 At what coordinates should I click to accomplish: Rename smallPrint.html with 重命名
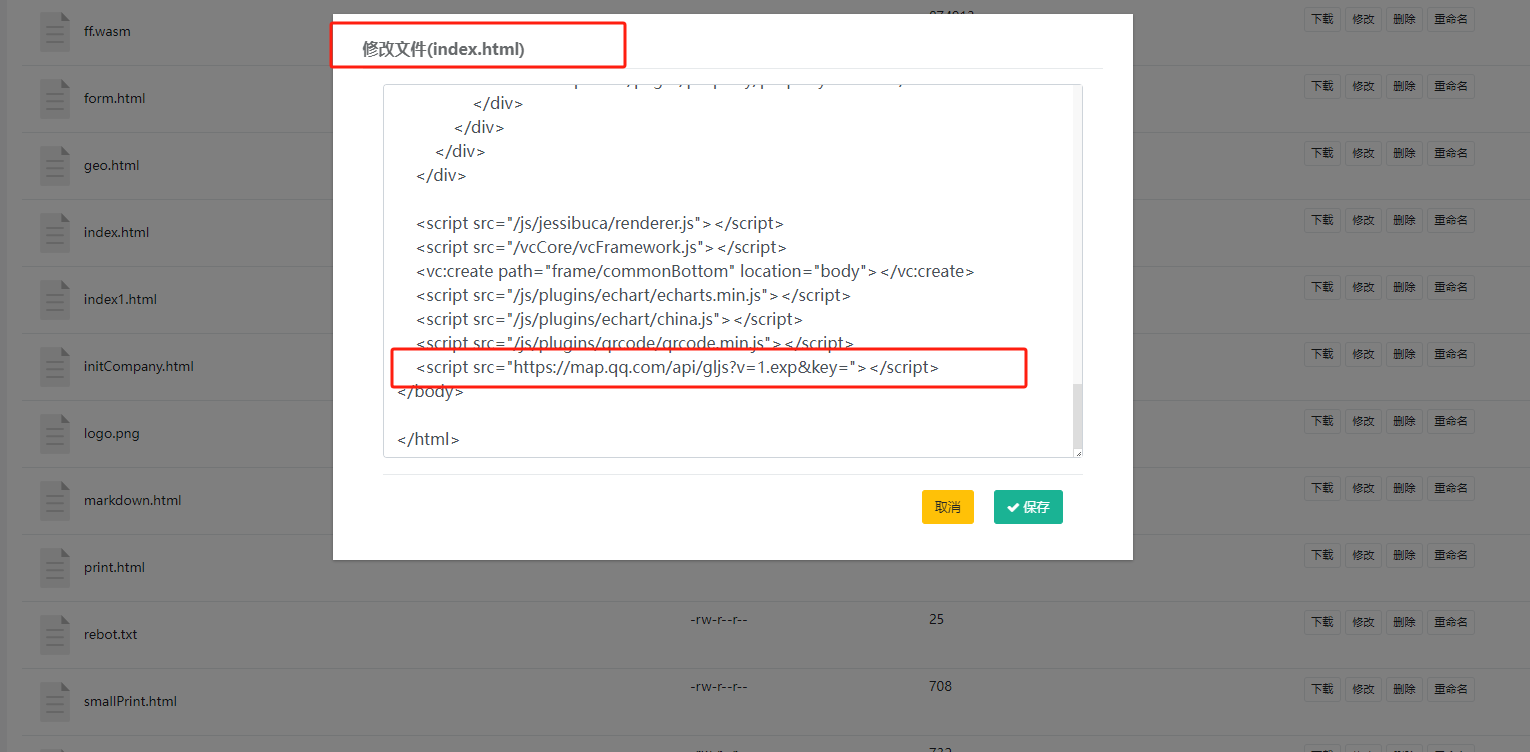pyautogui.click(x=1450, y=689)
